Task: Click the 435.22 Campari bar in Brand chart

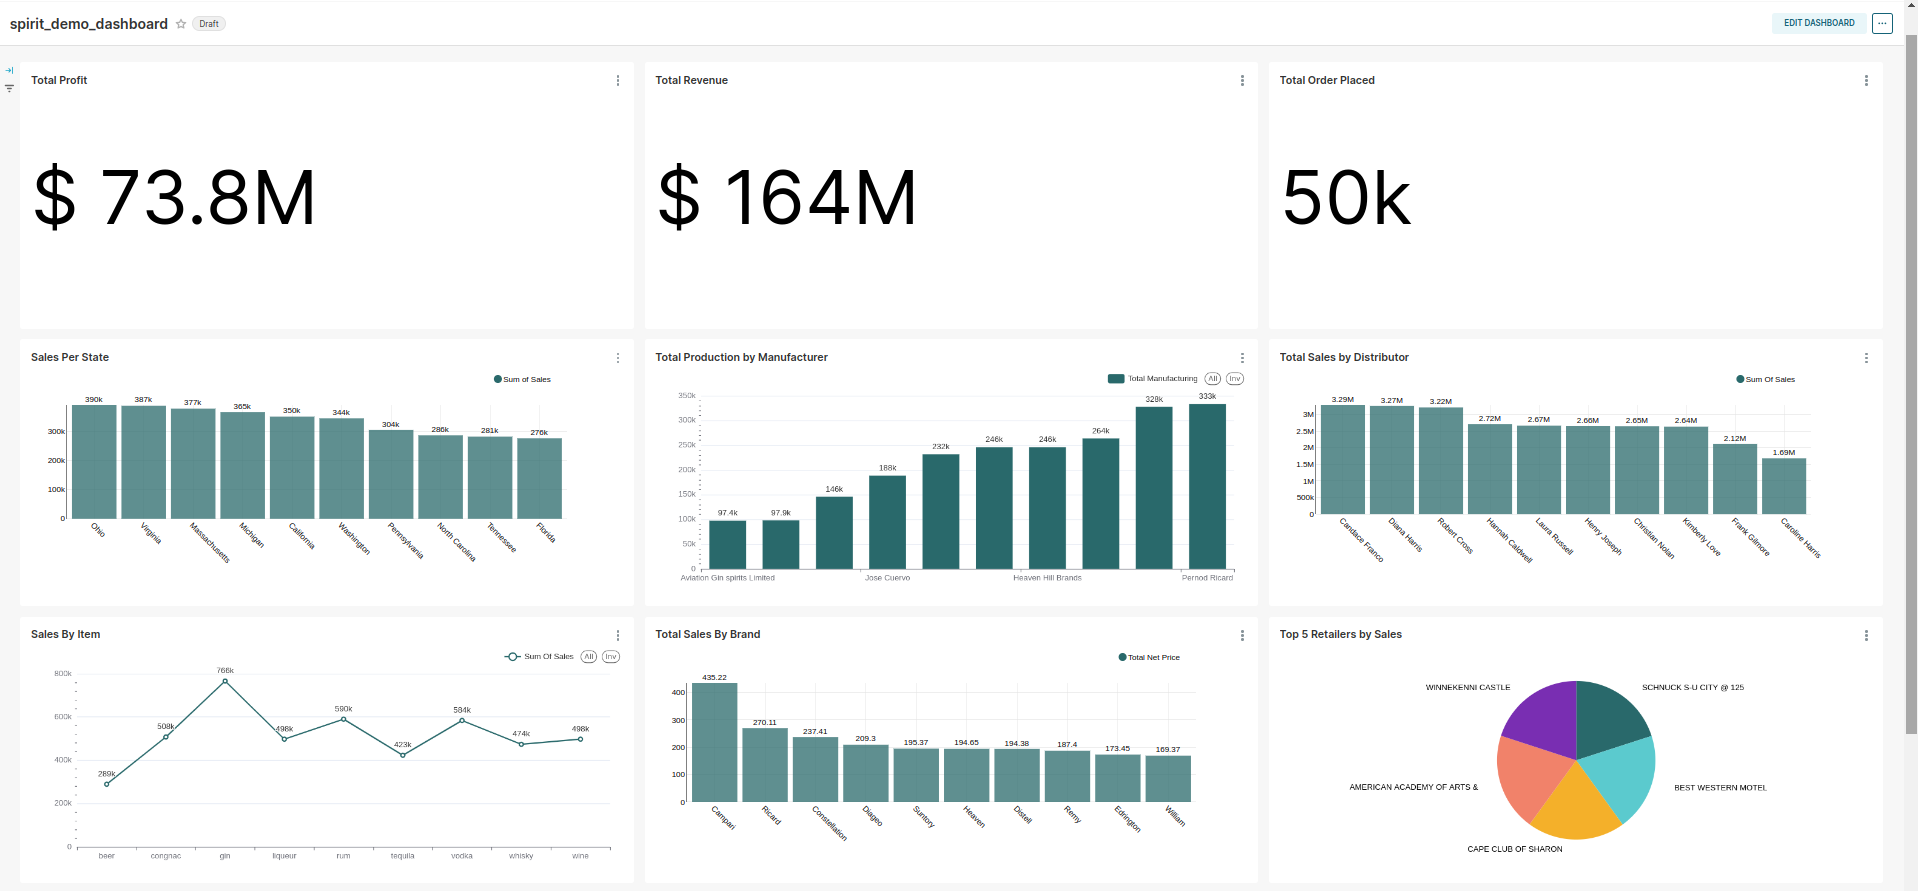Action: pos(714,743)
